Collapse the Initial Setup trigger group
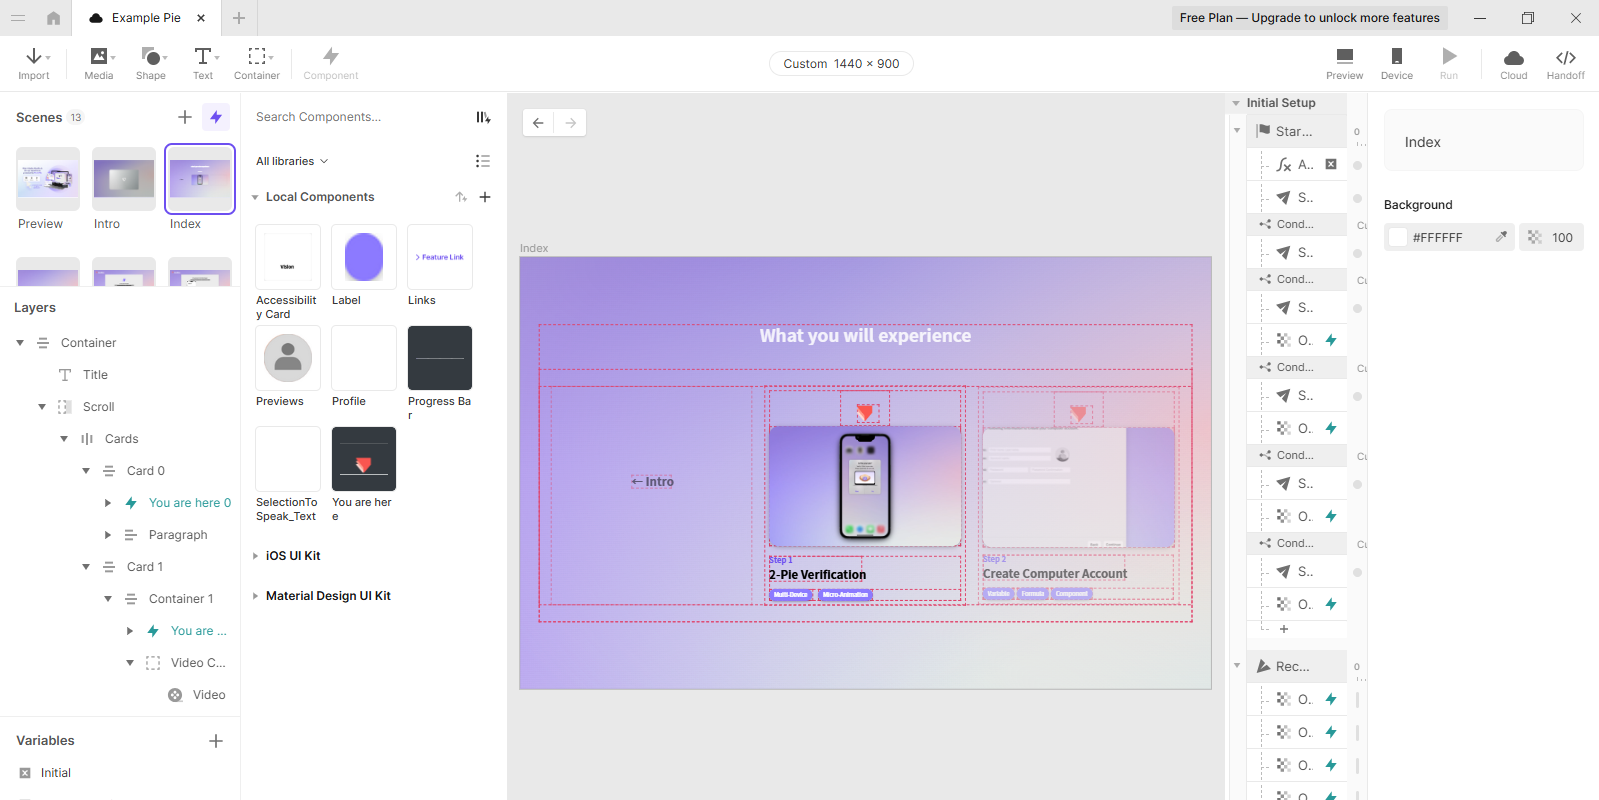This screenshot has width=1599, height=800. point(1236,103)
